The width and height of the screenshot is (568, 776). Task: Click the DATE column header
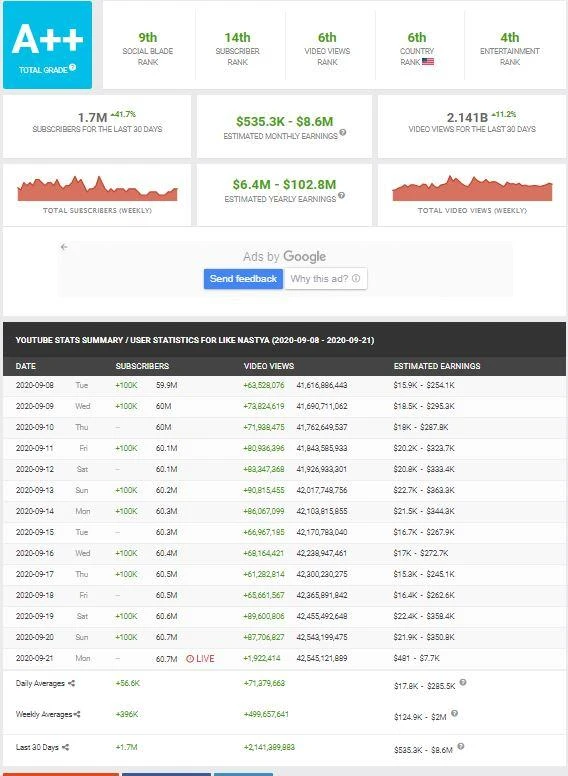point(26,366)
